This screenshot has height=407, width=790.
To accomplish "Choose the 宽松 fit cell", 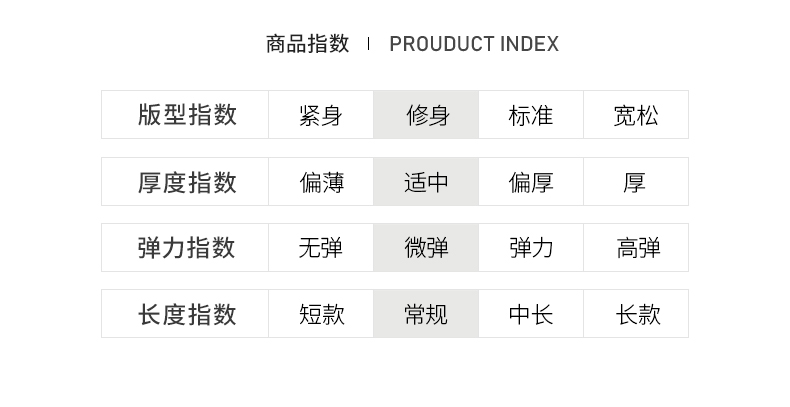I will [x=636, y=115].
